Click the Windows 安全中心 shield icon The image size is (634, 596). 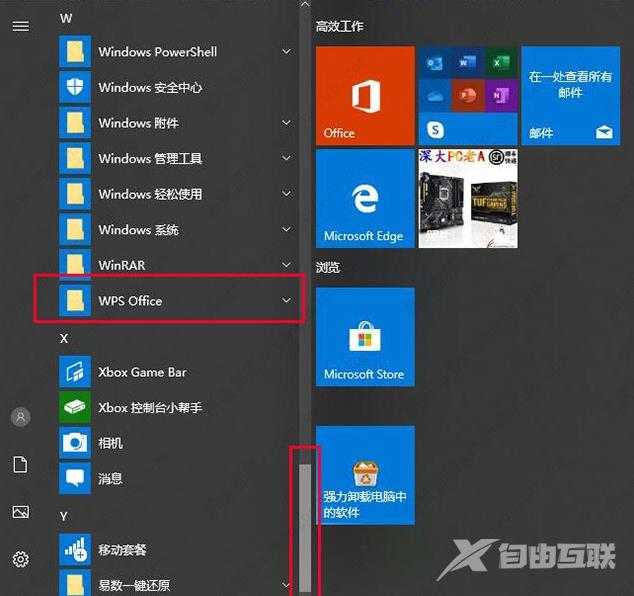[75, 87]
